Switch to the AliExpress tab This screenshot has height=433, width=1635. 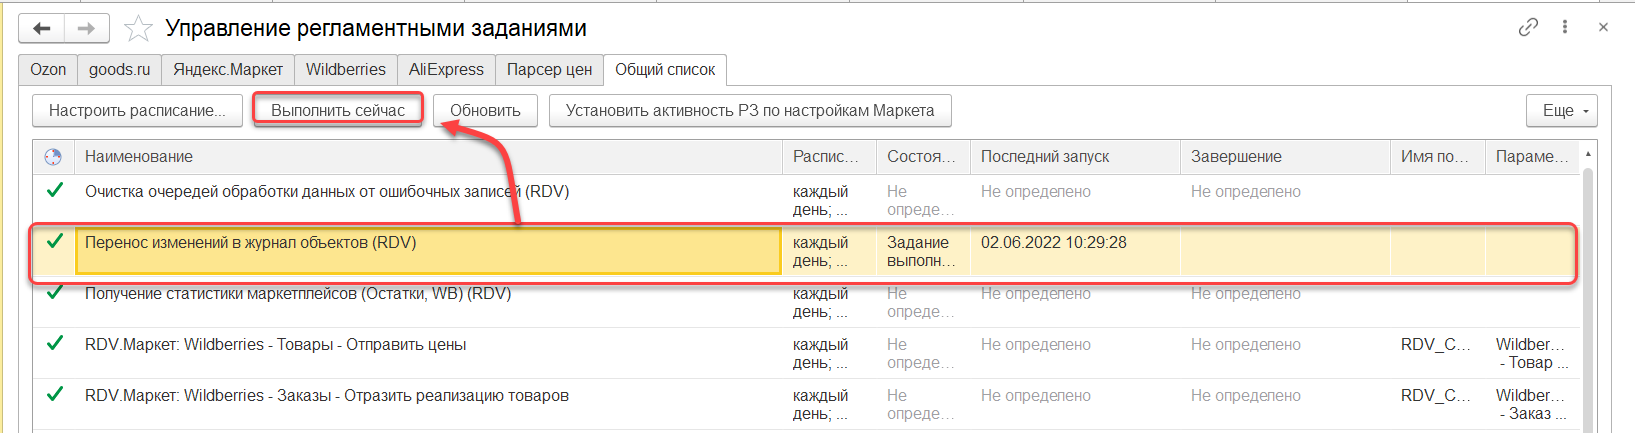446,70
